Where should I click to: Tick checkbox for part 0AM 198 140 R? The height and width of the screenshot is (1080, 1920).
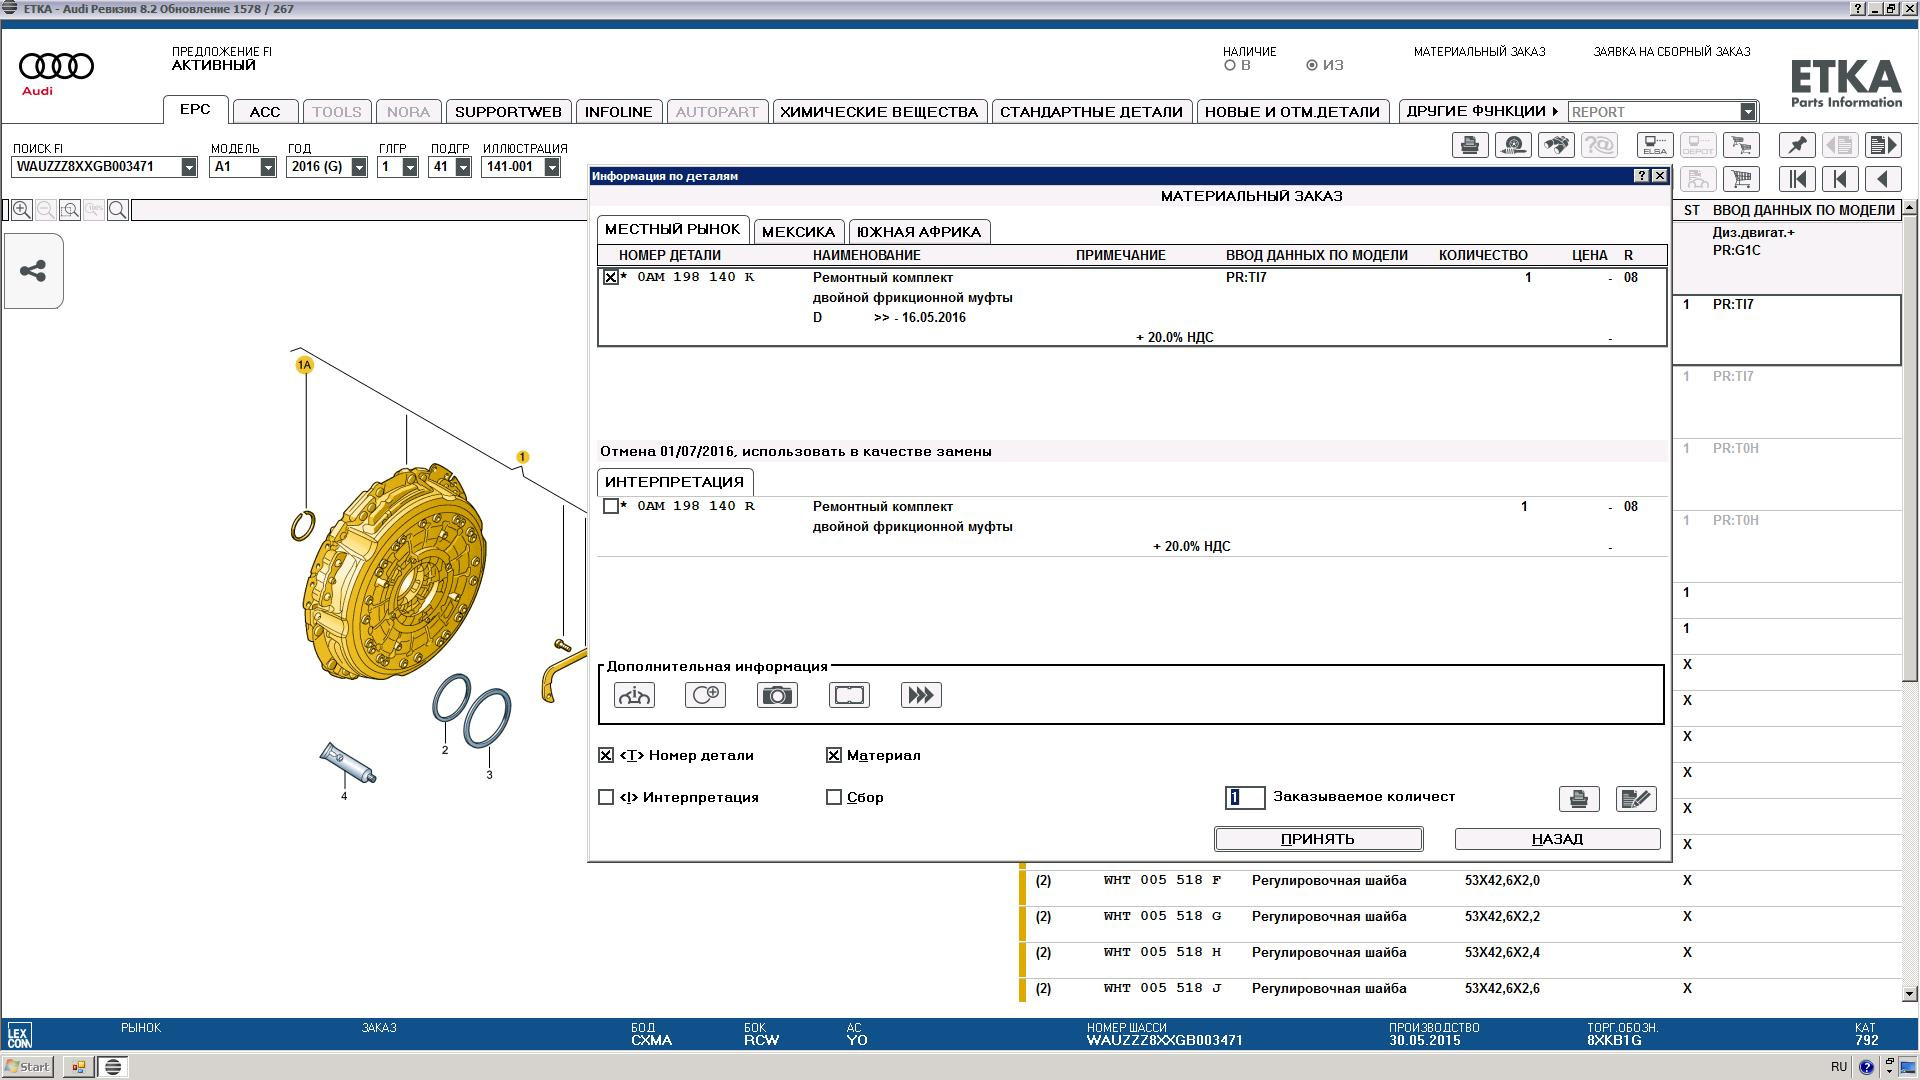[611, 506]
